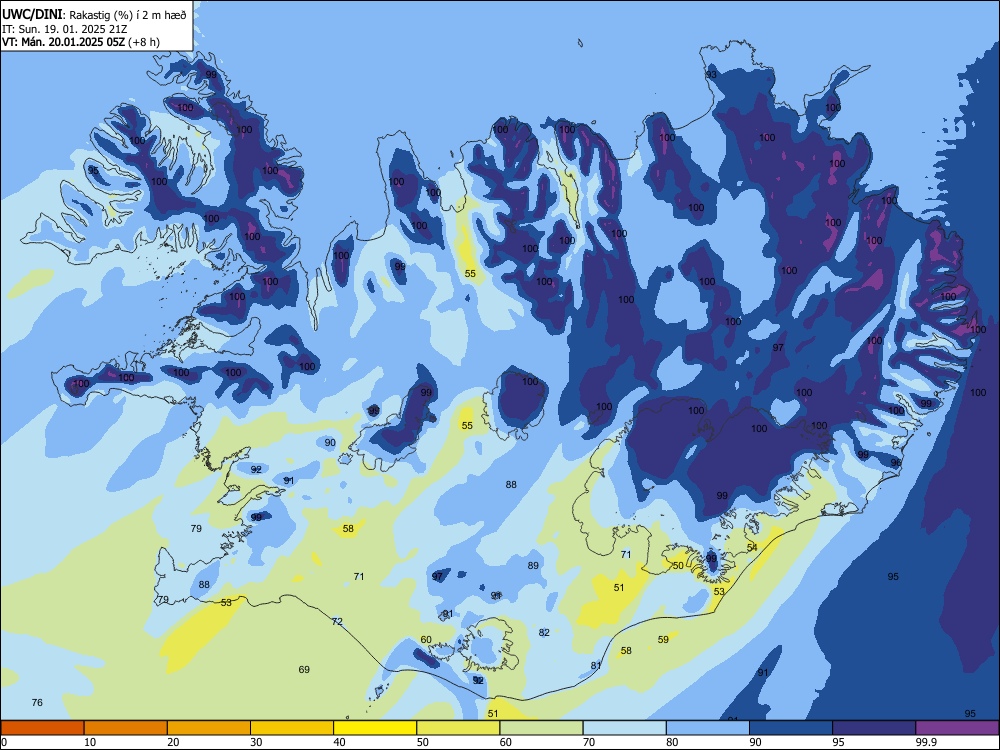Viewport: 1000px width, 750px height.
Task: Click the map value '76' over the sea
Action: click(x=37, y=702)
